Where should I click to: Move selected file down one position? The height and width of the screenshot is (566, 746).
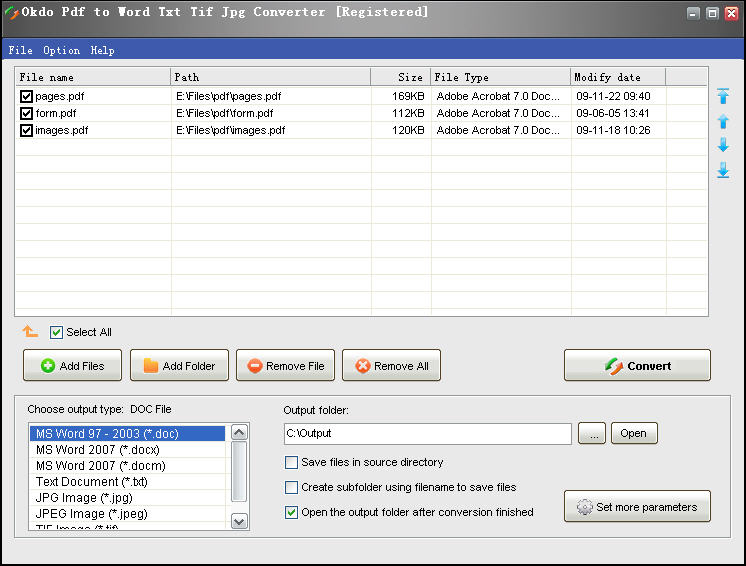(723, 146)
